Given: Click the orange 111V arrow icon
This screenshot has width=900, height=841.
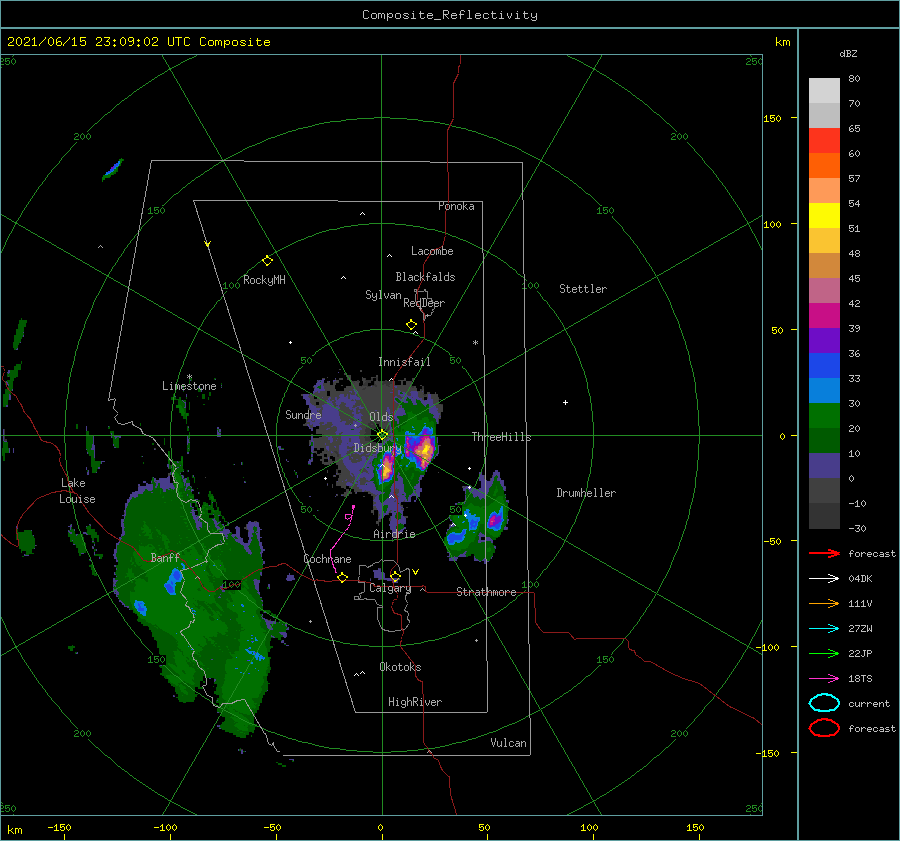Looking at the screenshot, I should click(824, 603).
